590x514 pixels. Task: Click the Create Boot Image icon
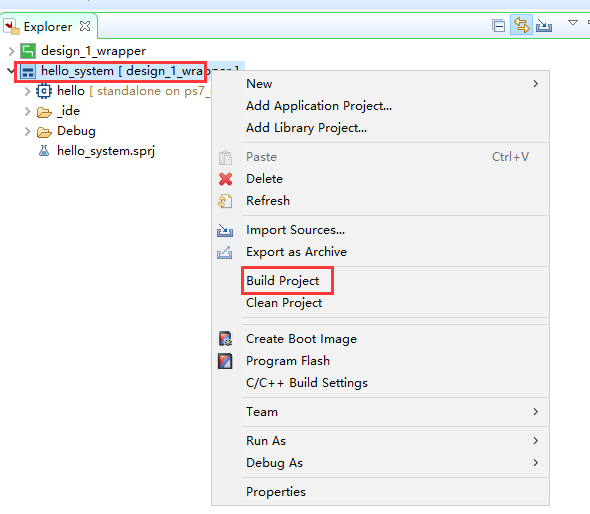[x=225, y=339]
